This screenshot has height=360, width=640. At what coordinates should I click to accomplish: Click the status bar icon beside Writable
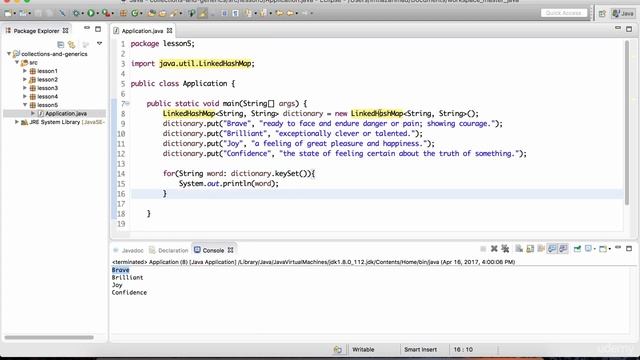coord(338,349)
